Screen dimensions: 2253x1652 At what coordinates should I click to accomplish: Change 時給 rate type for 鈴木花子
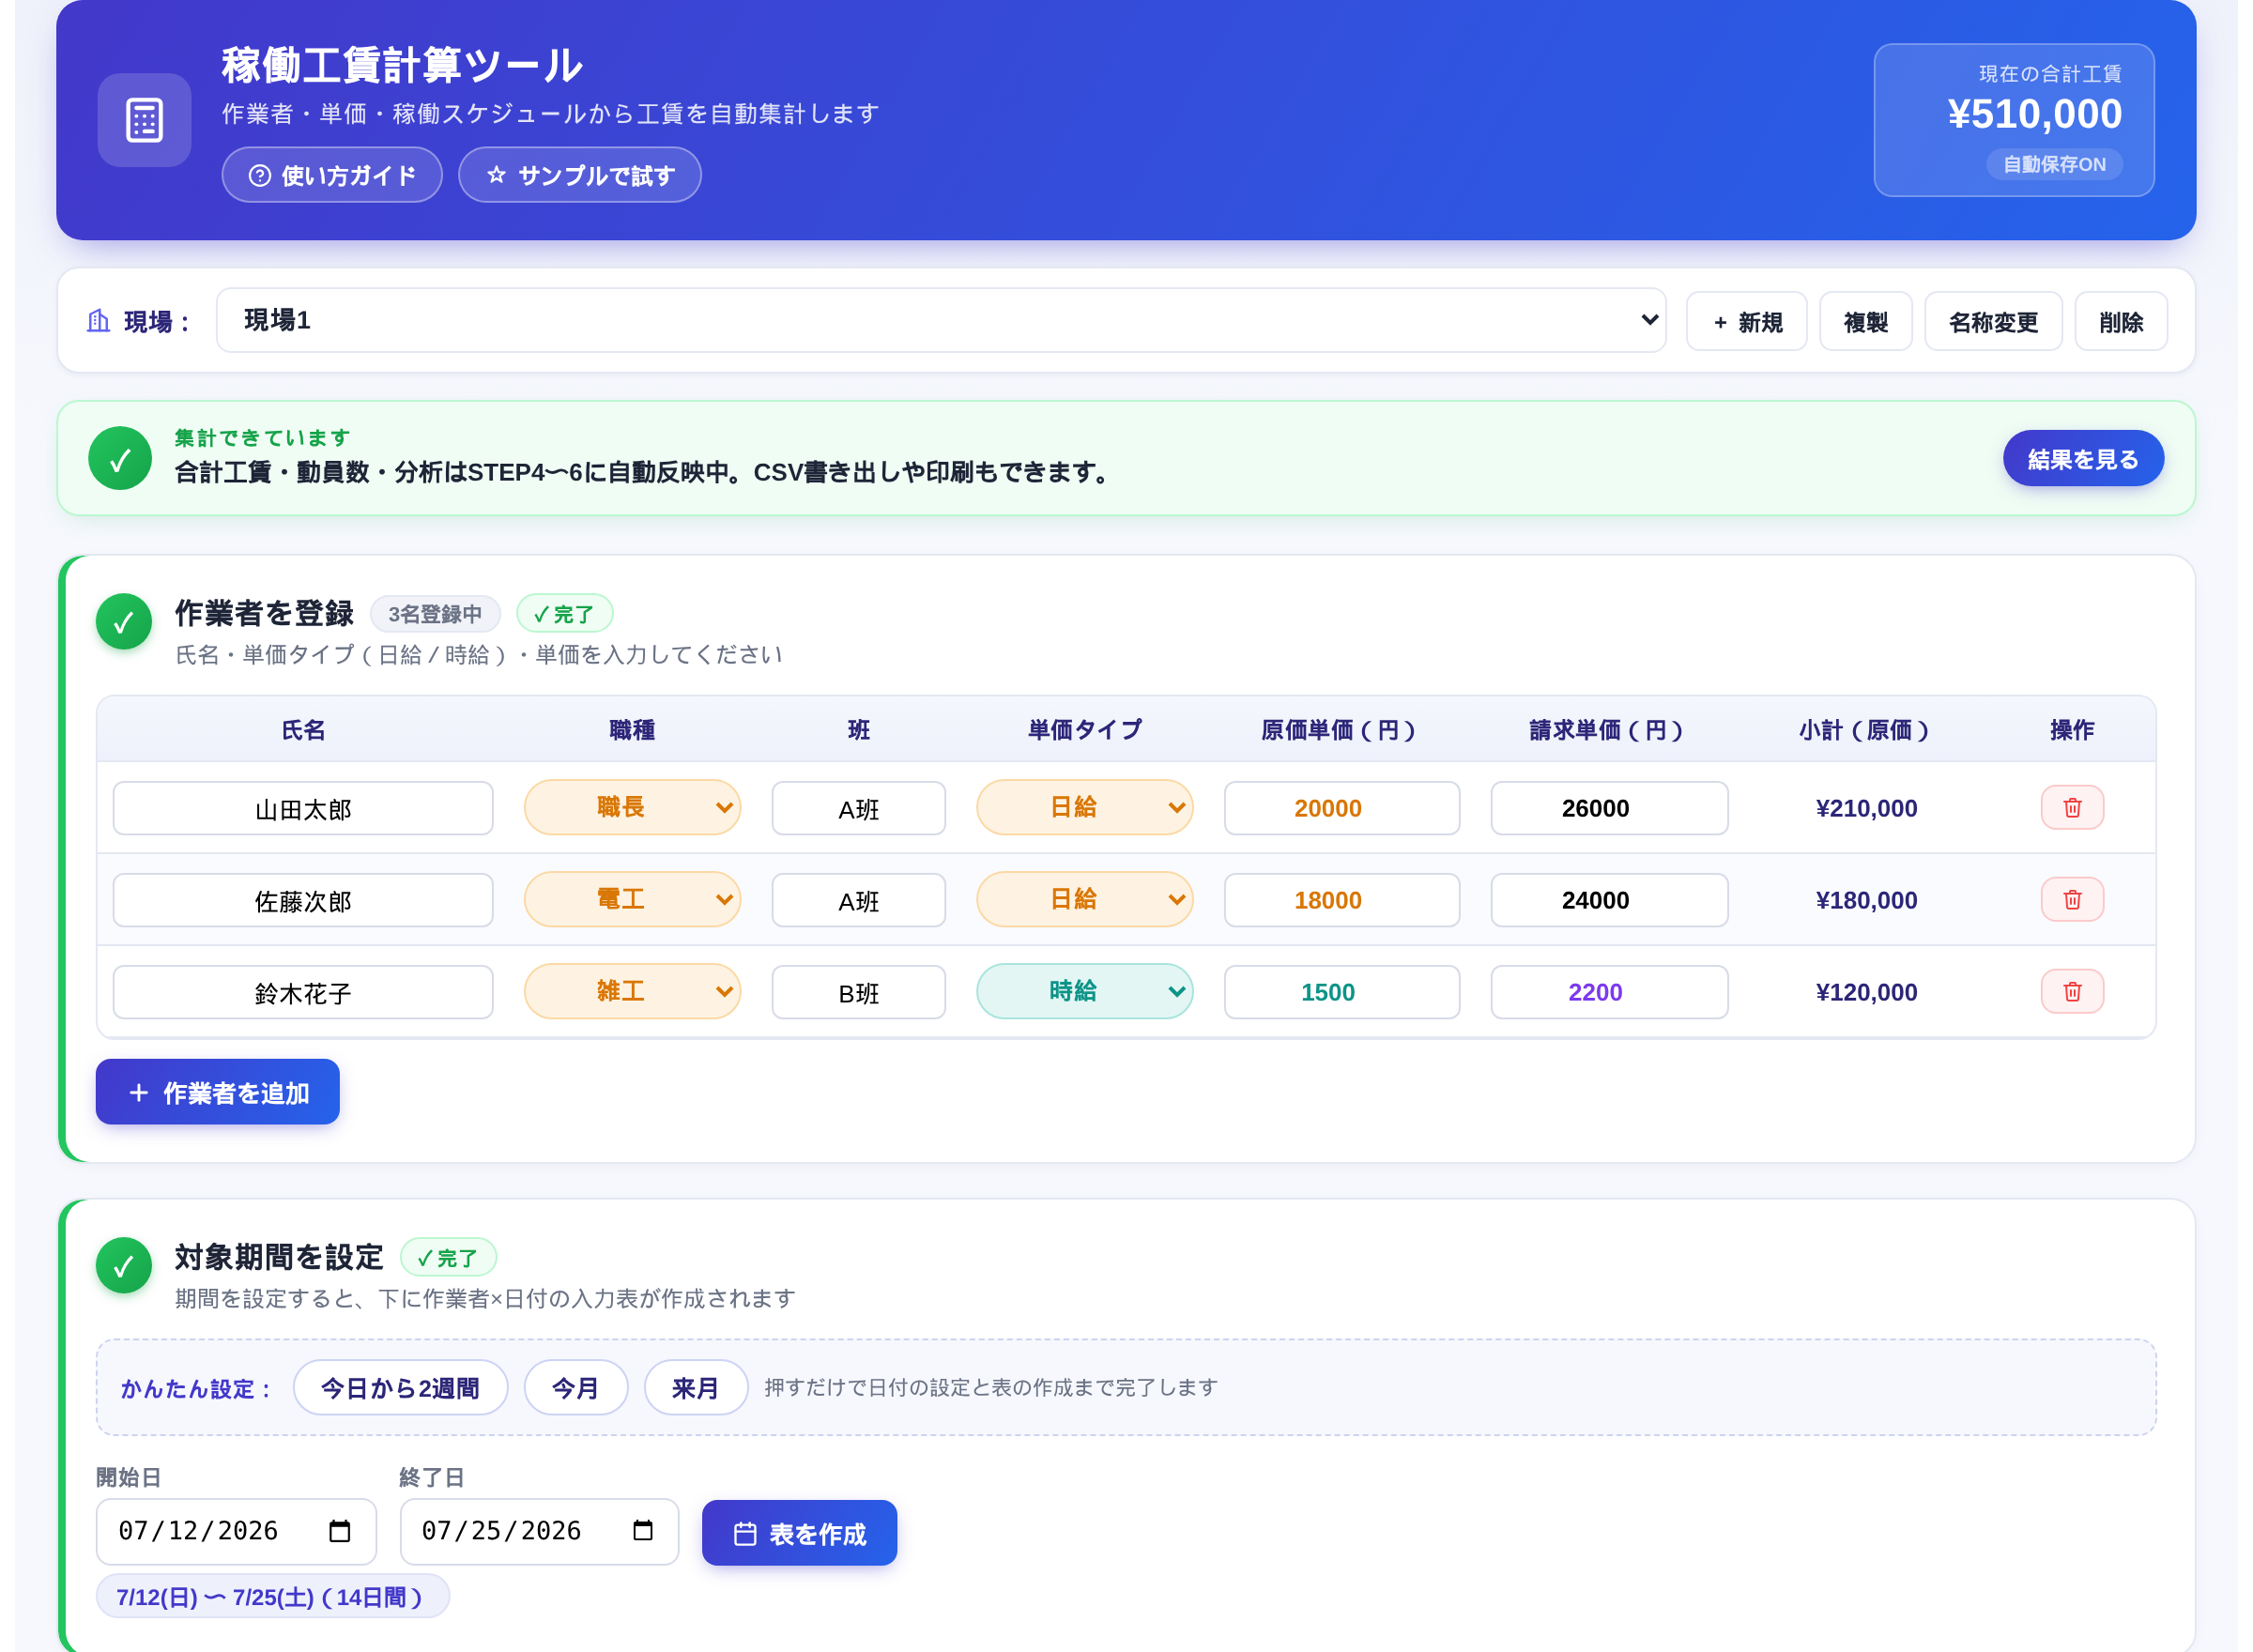tap(1084, 992)
